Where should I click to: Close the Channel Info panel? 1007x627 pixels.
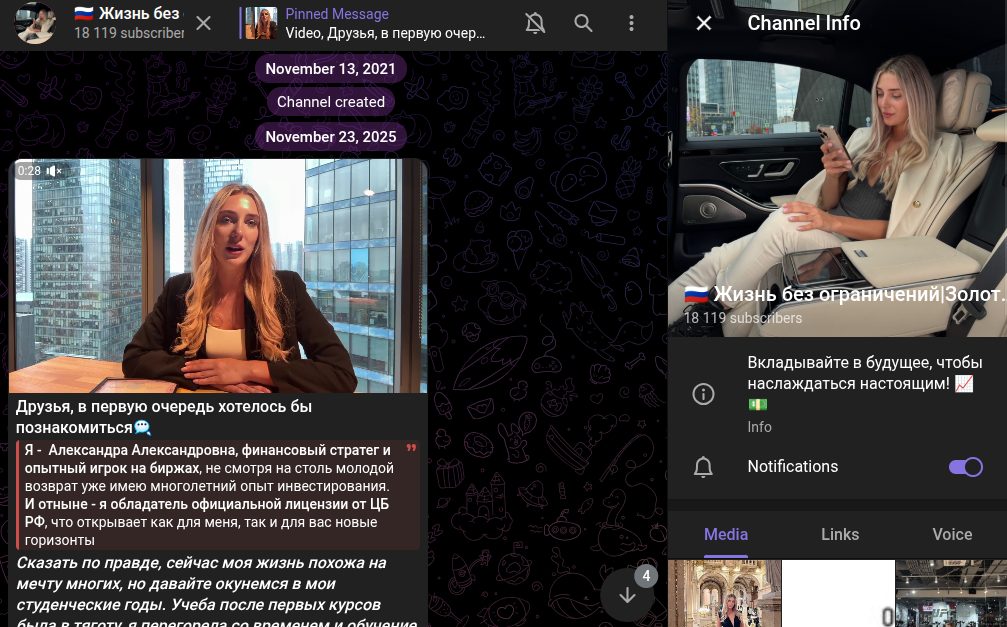704,23
